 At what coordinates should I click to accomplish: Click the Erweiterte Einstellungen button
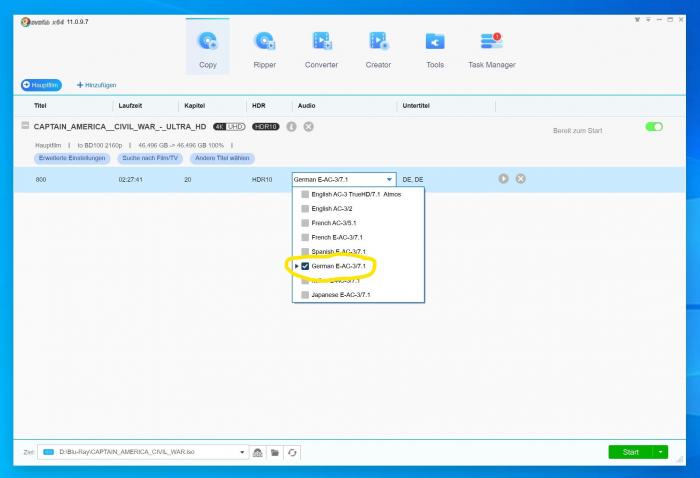tap(72, 158)
